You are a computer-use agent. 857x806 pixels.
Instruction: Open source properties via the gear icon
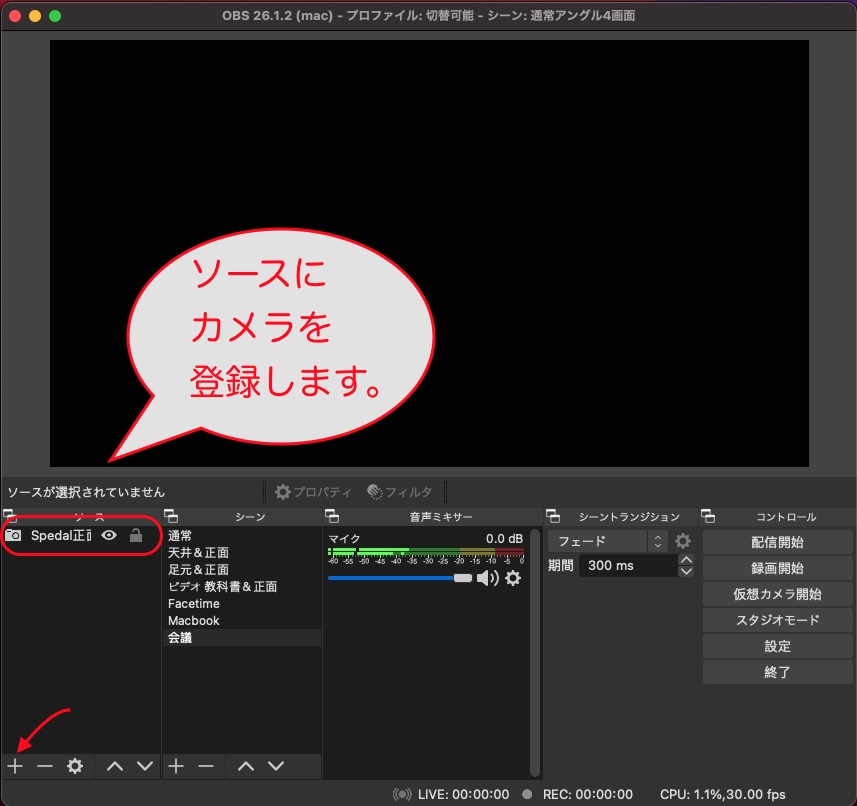pos(74,766)
